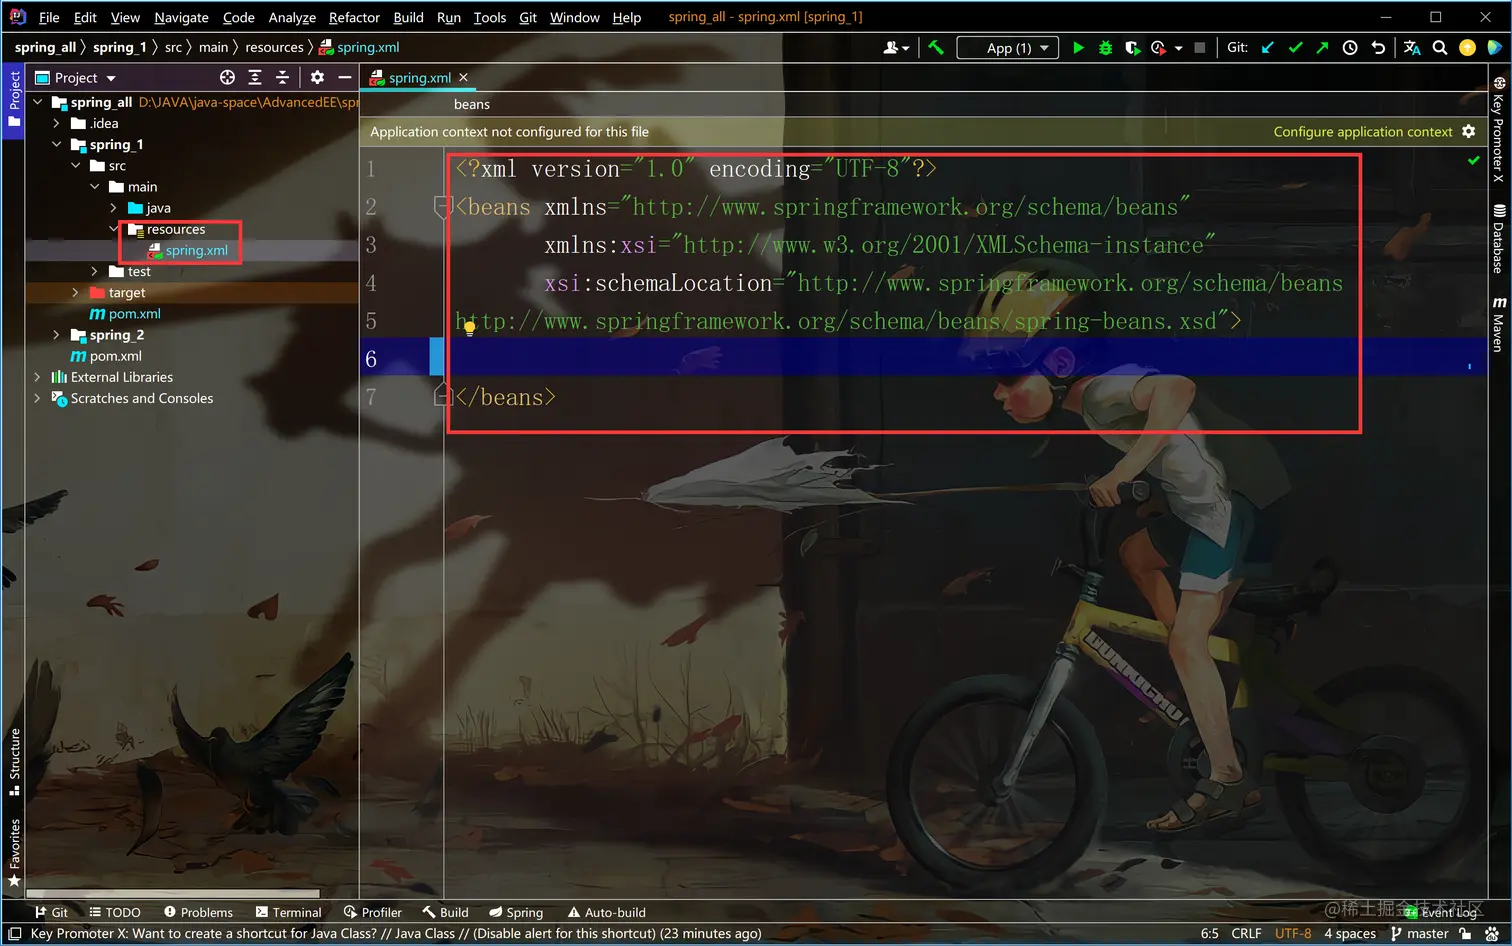Click the yellow intention bulb on line 5
Viewport: 1512px width, 946px height.
(x=469, y=328)
